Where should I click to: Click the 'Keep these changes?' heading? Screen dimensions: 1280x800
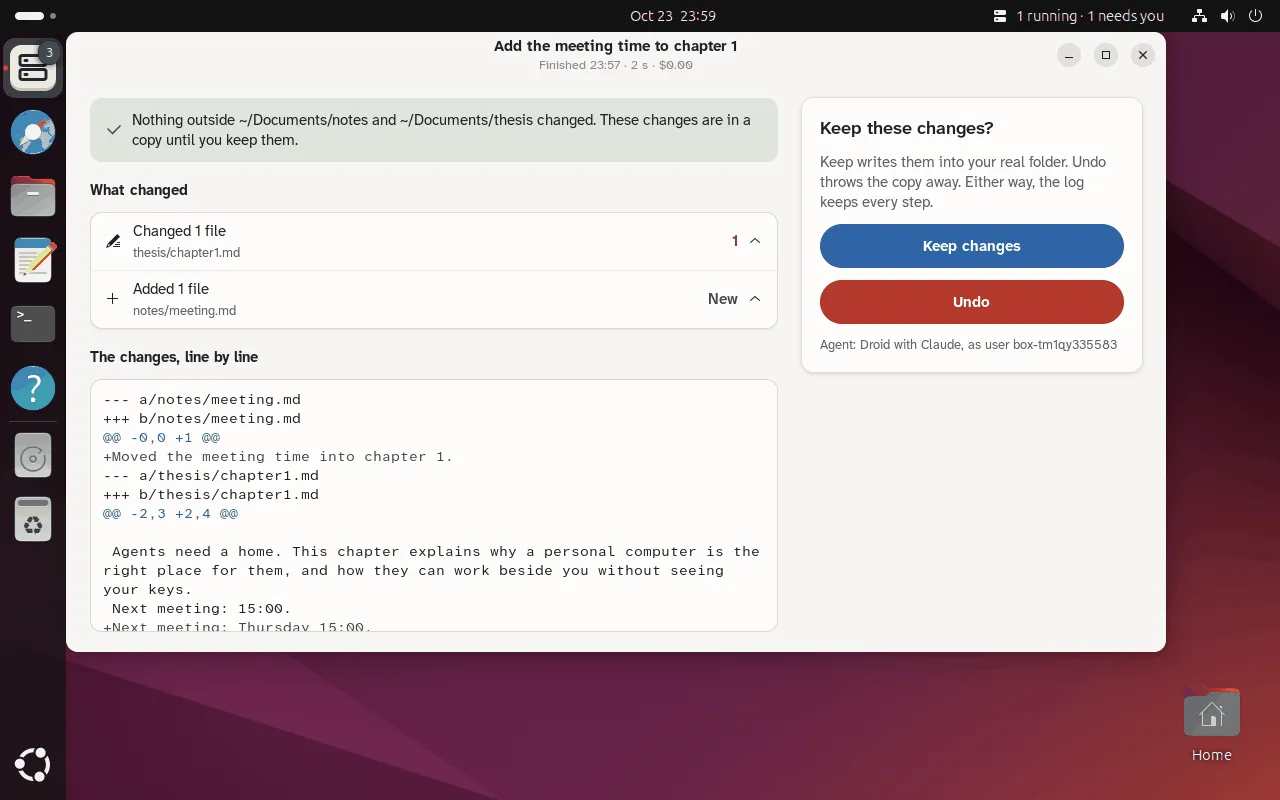tap(906, 128)
